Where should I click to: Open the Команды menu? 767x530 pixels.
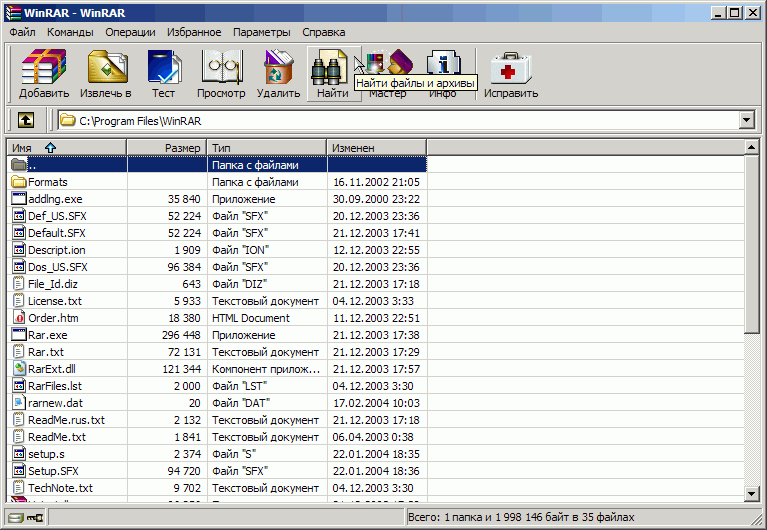pyautogui.click(x=70, y=32)
